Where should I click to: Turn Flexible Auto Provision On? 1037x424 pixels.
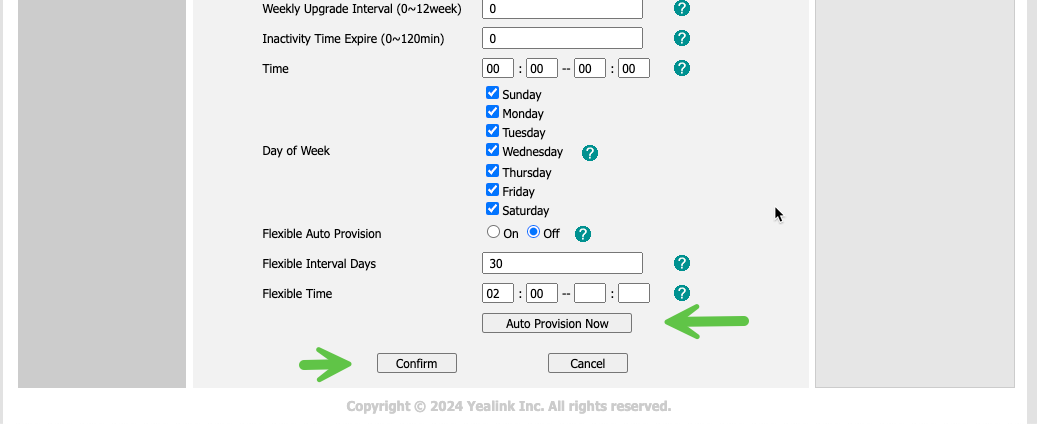(493, 232)
